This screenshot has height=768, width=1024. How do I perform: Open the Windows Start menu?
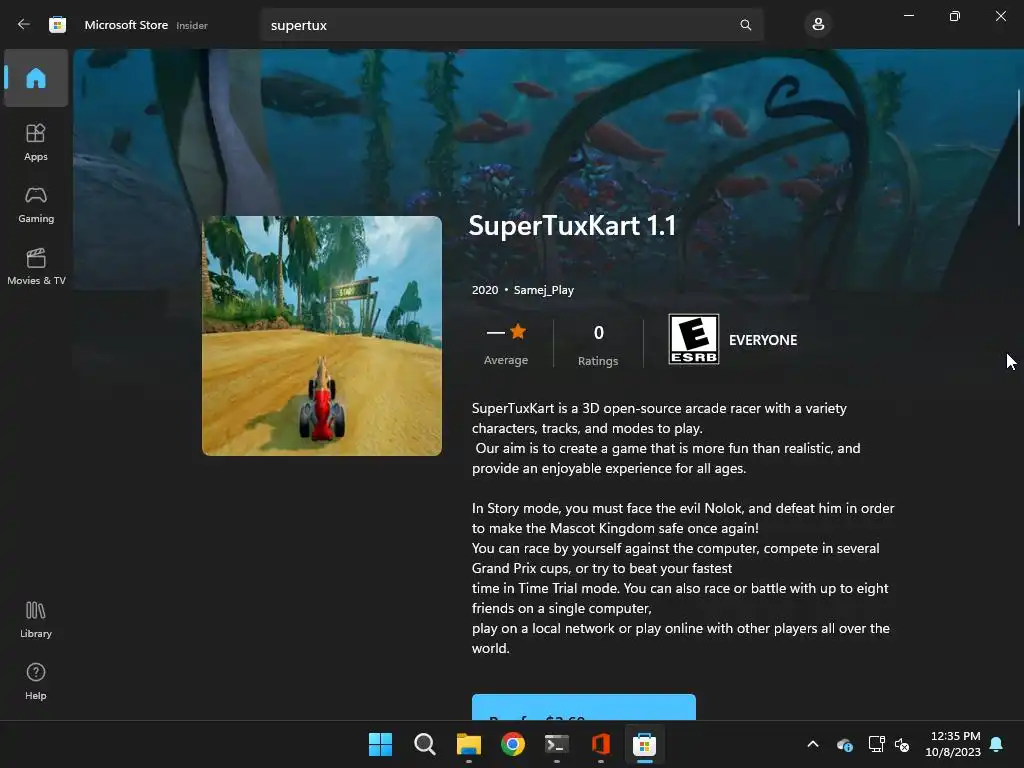pos(380,744)
